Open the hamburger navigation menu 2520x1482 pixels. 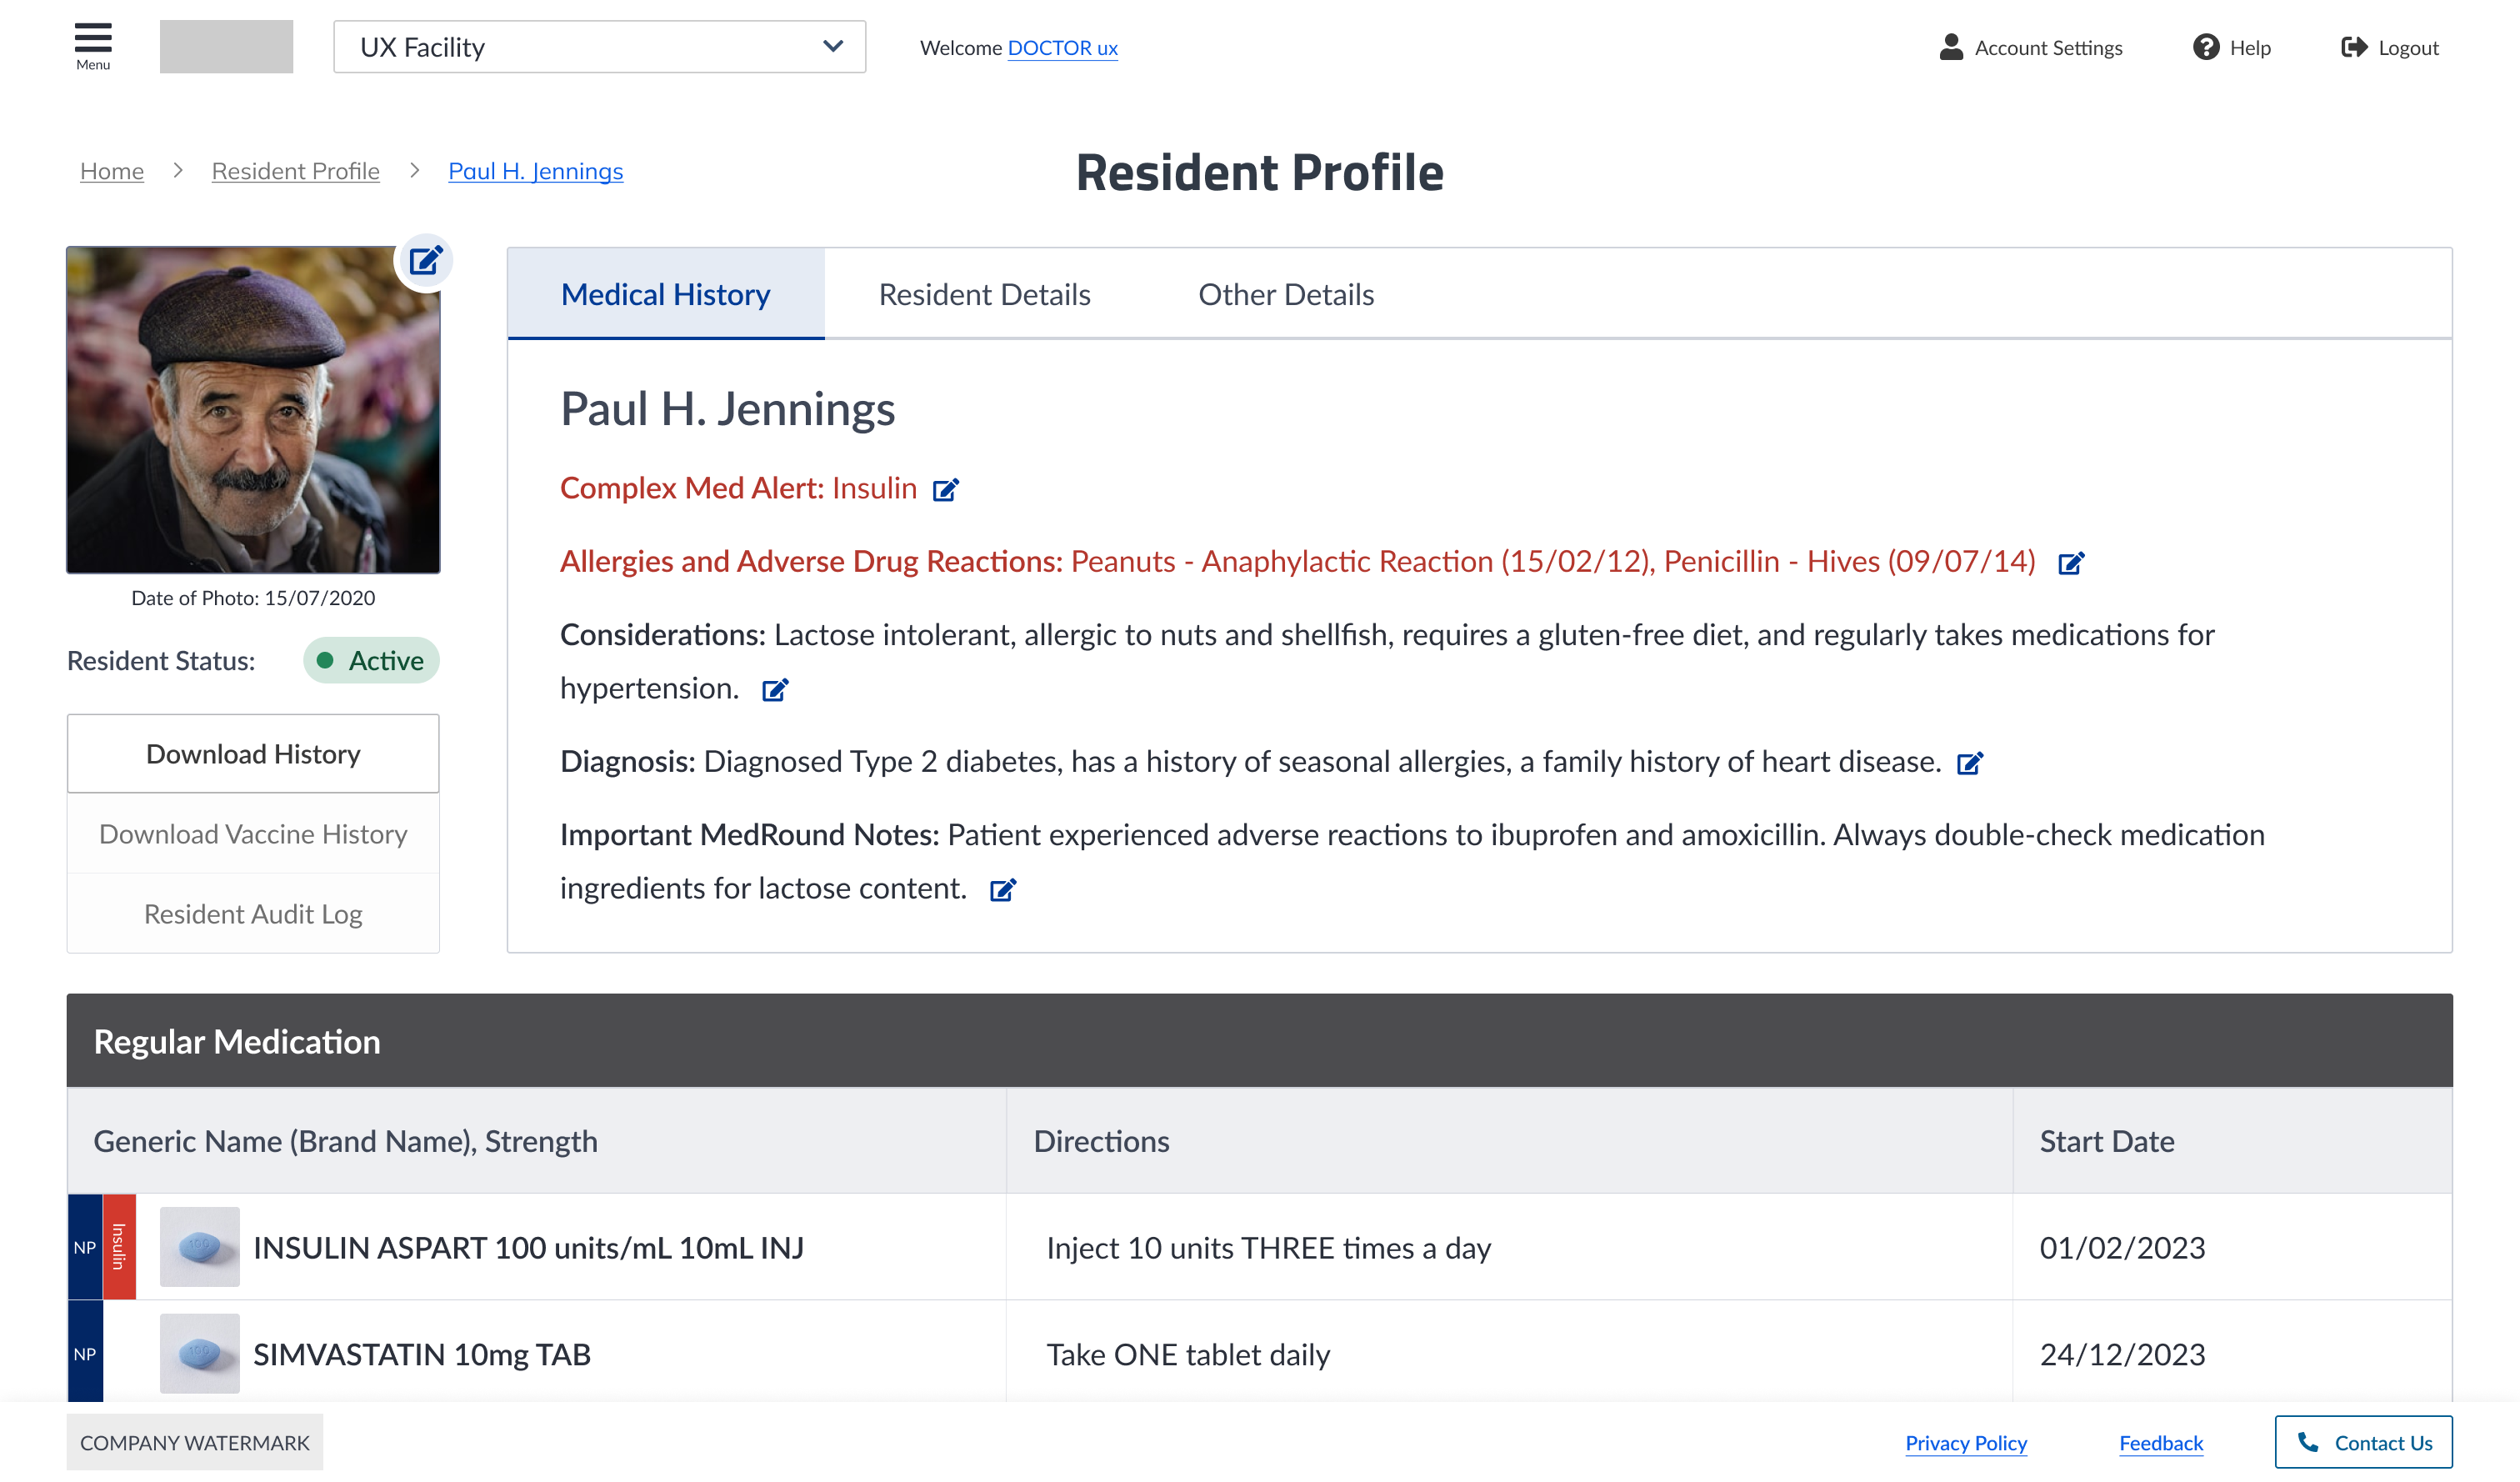coord(93,40)
